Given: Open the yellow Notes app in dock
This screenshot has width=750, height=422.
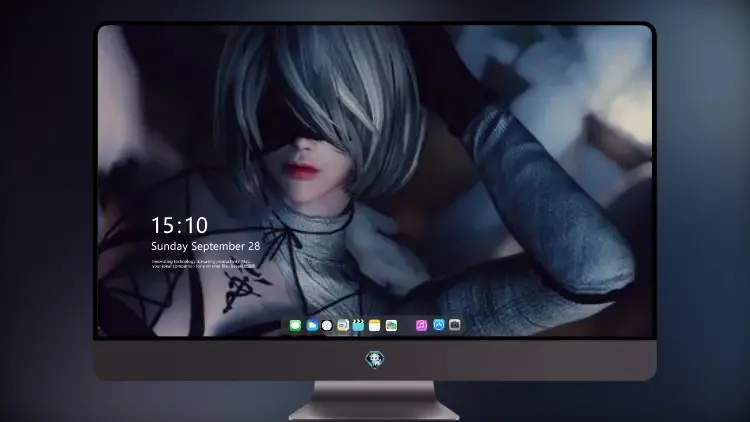Looking at the screenshot, I should click(x=375, y=325).
